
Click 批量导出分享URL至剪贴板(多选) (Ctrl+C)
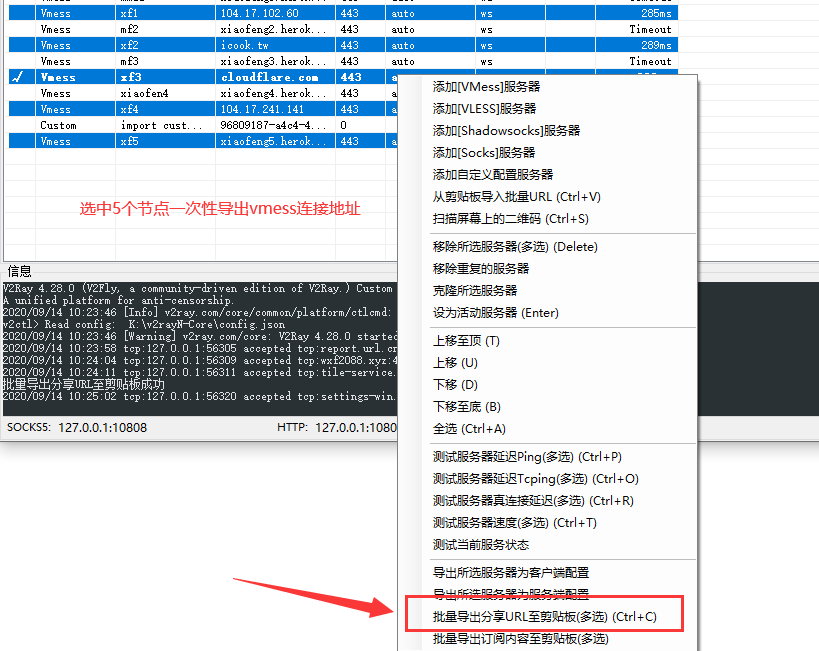544,617
